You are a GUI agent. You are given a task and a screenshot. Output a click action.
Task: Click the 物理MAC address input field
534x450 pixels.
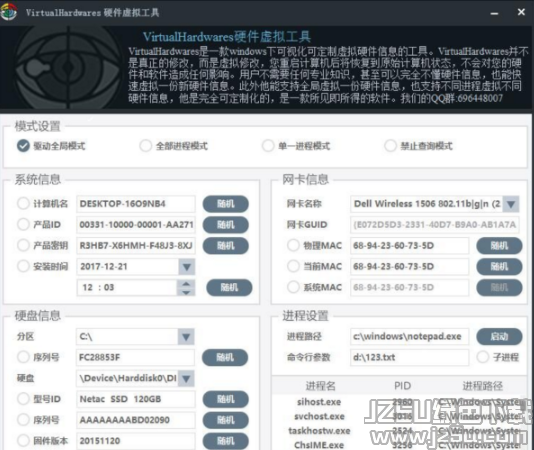click(x=409, y=246)
